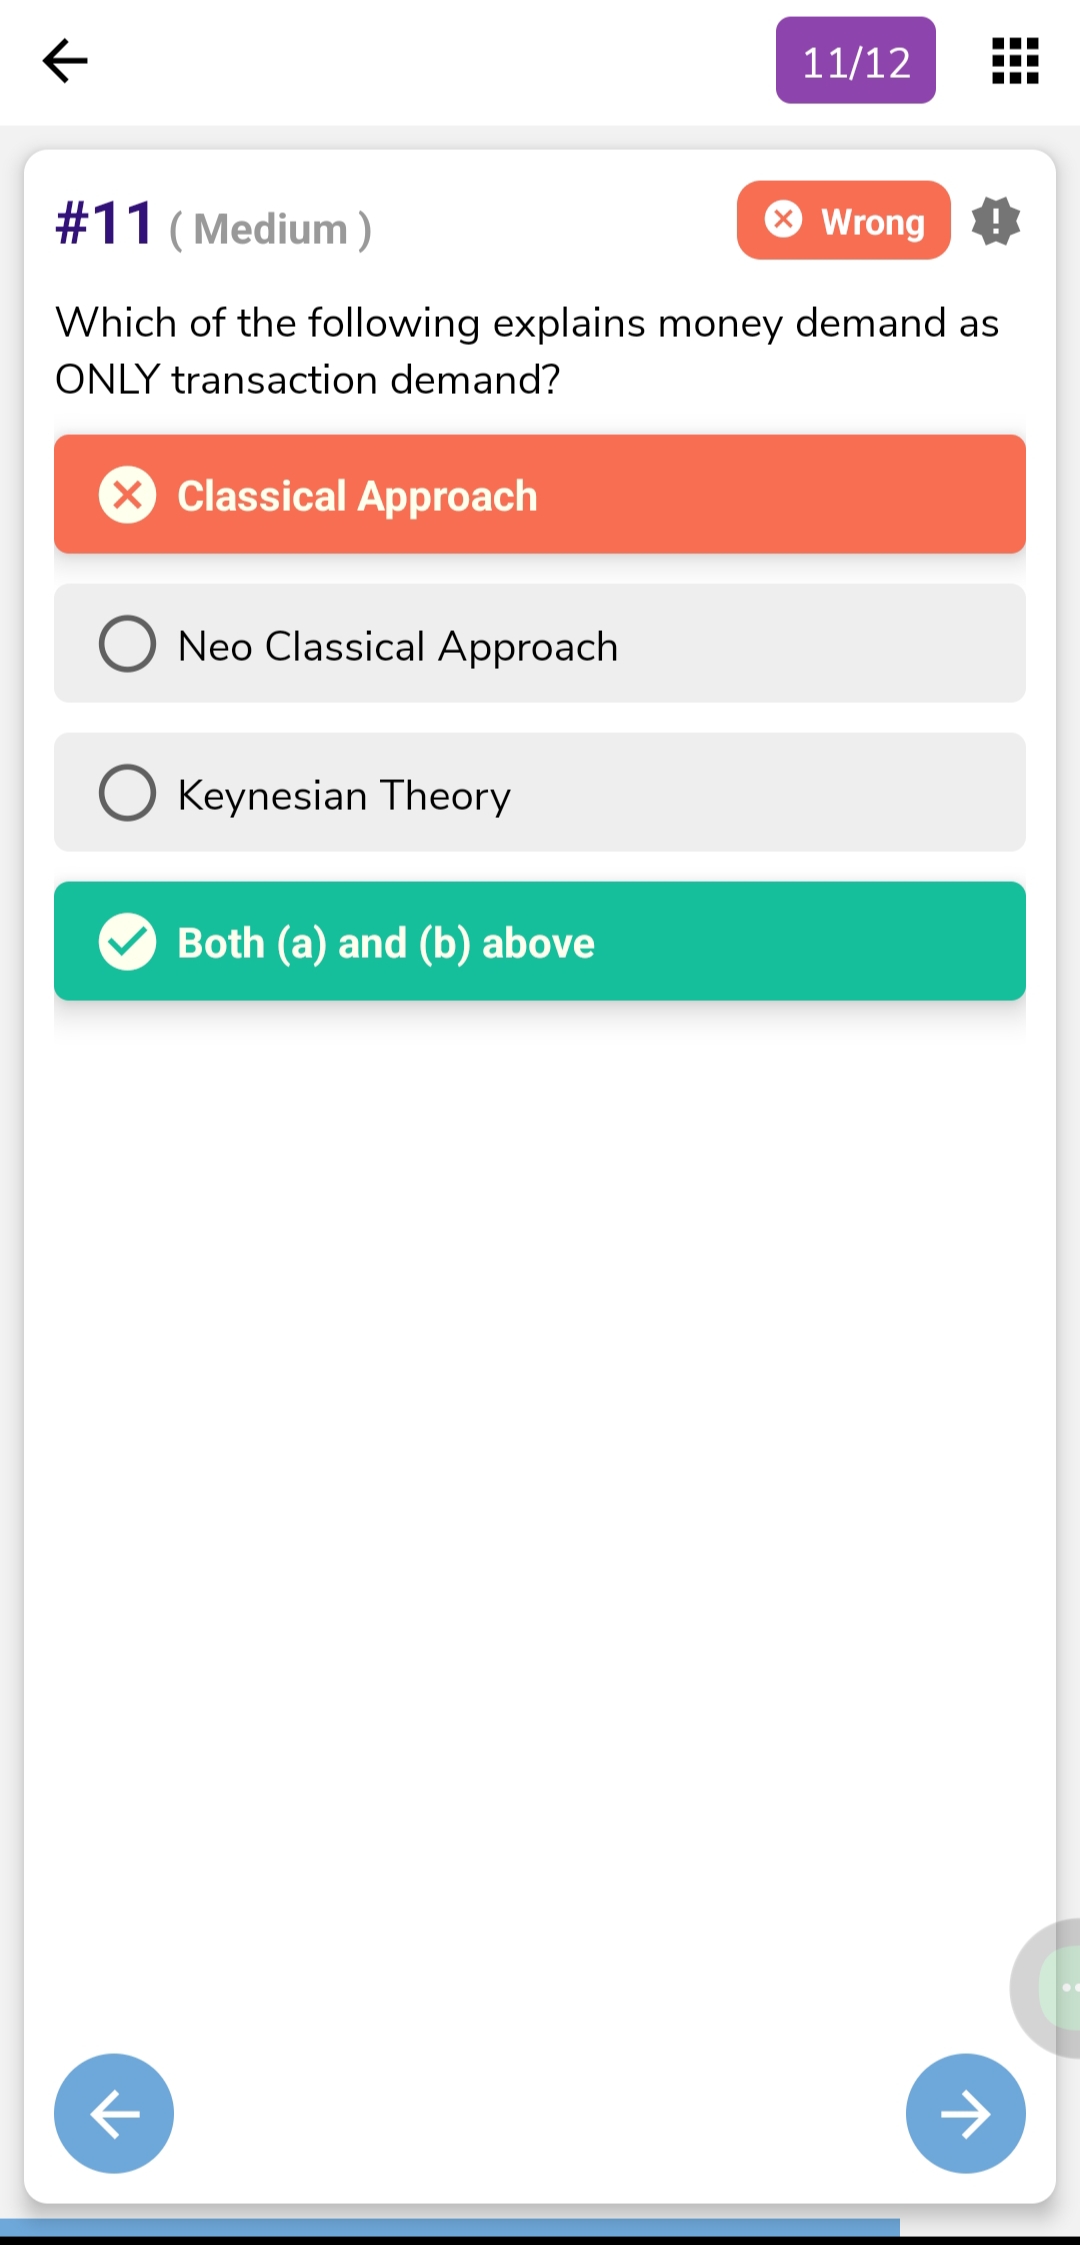1080x2245 pixels.
Task: Click the red cross icon on Classical Approach
Action: [128, 494]
